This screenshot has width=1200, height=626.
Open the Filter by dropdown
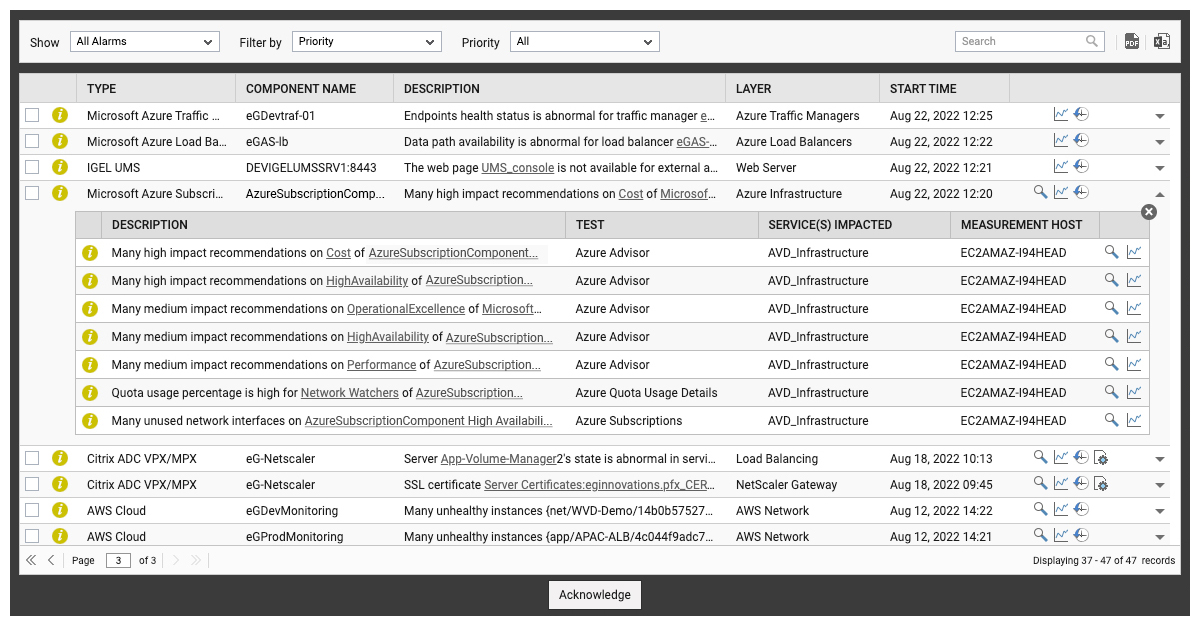click(x=367, y=42)
